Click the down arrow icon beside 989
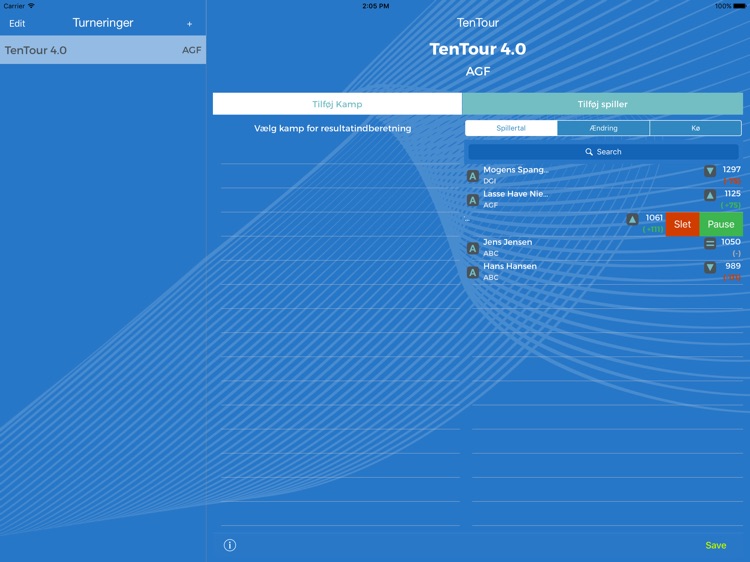 [710, 267]
